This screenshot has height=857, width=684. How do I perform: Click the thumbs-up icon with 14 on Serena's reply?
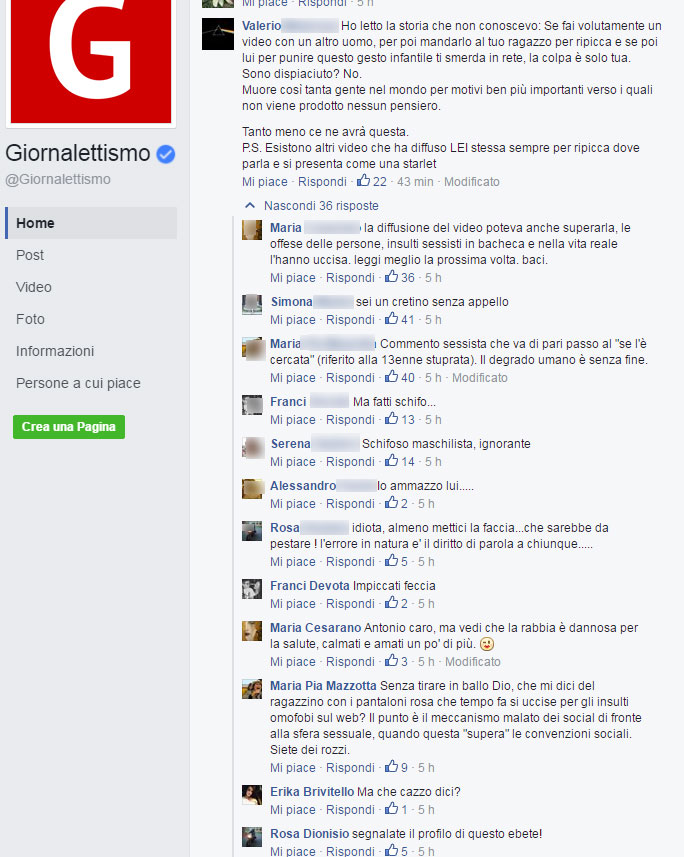click(x=391, y=461)
